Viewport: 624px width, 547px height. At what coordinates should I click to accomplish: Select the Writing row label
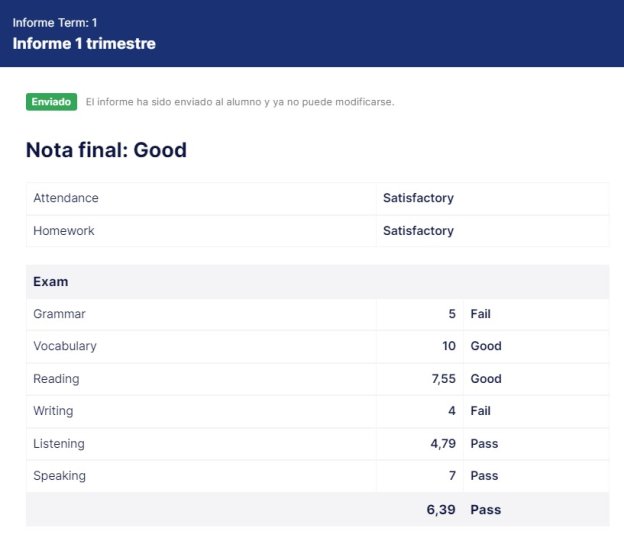point(53,411)
